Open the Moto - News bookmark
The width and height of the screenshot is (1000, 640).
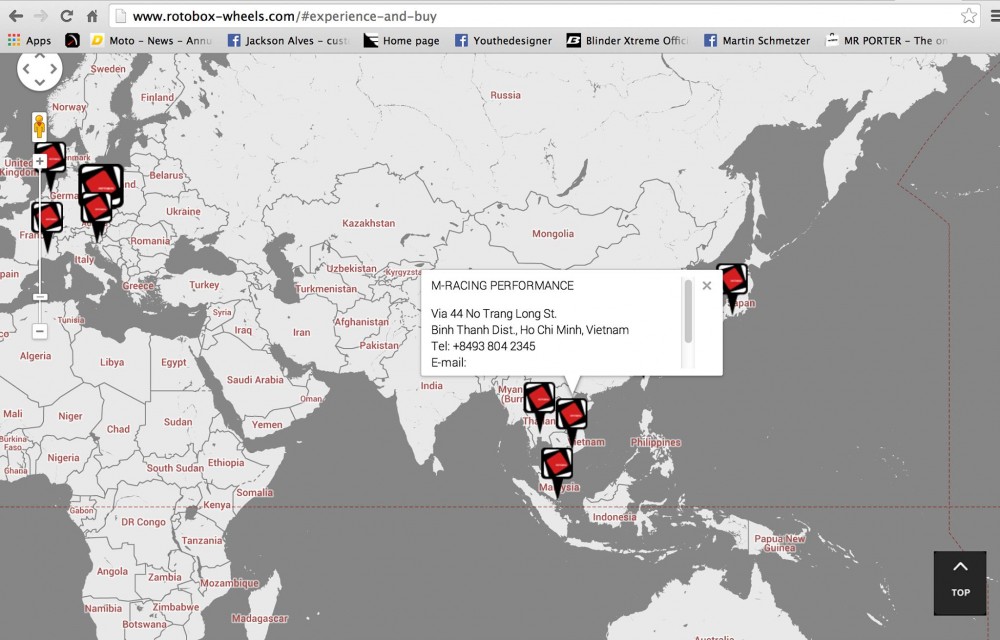coord(151,41)
